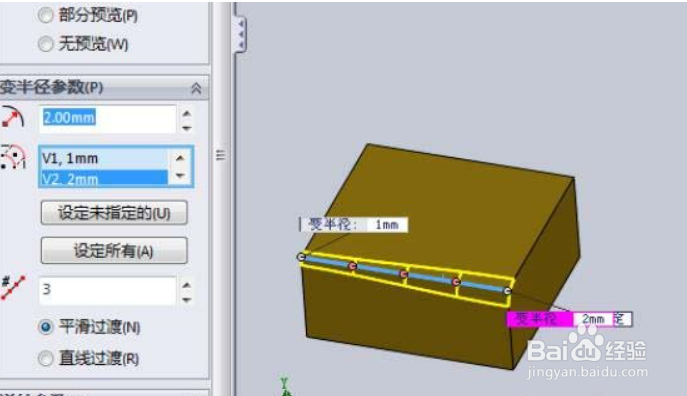Screen dimensions: 687x396
Task: Click the panel splitter grip handle
Action: click(x=221, y=155)
